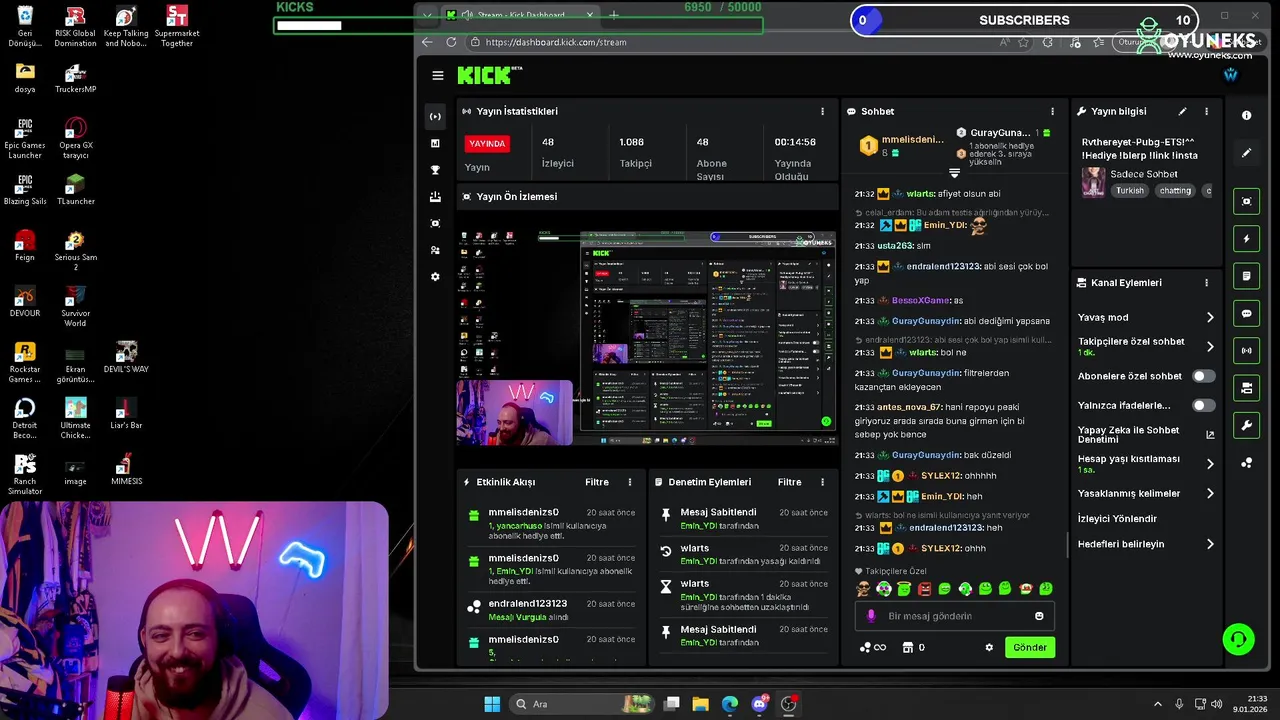
Task: Open Etkinlik Akışı three-dot menu
Action: [x=629, y=482]
